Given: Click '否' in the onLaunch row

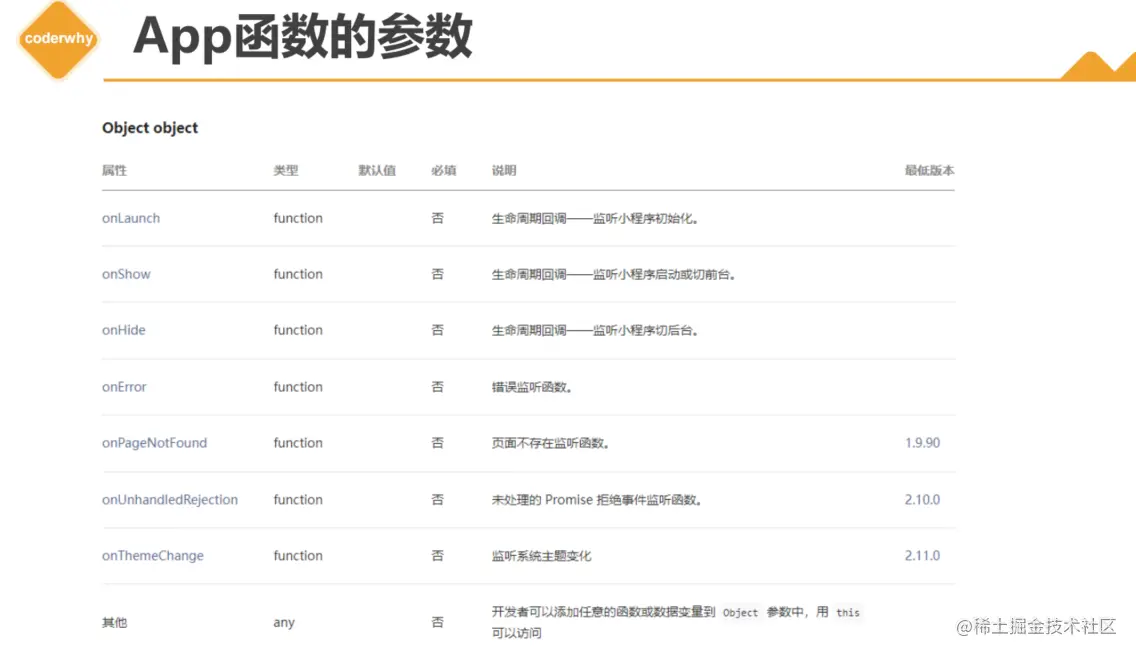Looking at the screenshot, I should (437, 218).
